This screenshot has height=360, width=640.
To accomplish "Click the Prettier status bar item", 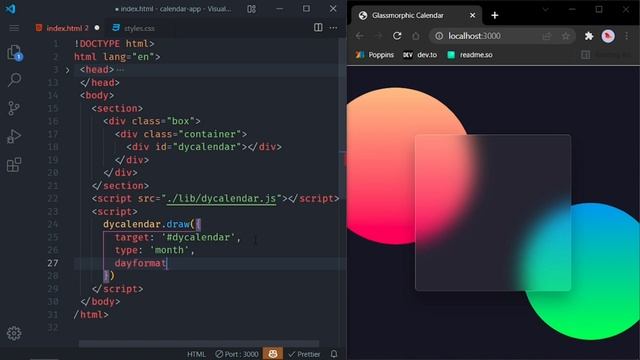I will (x=304, y=354).
